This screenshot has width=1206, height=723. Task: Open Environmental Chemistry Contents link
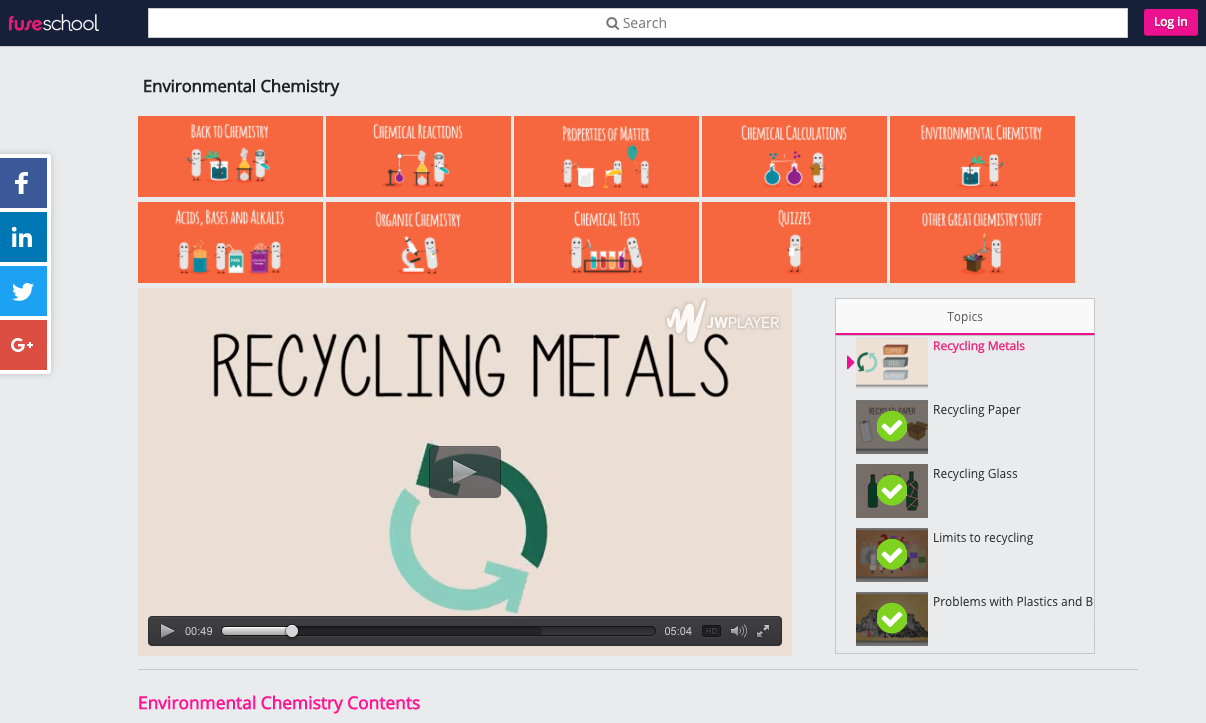pyautogui.click(x=279, y=703)
